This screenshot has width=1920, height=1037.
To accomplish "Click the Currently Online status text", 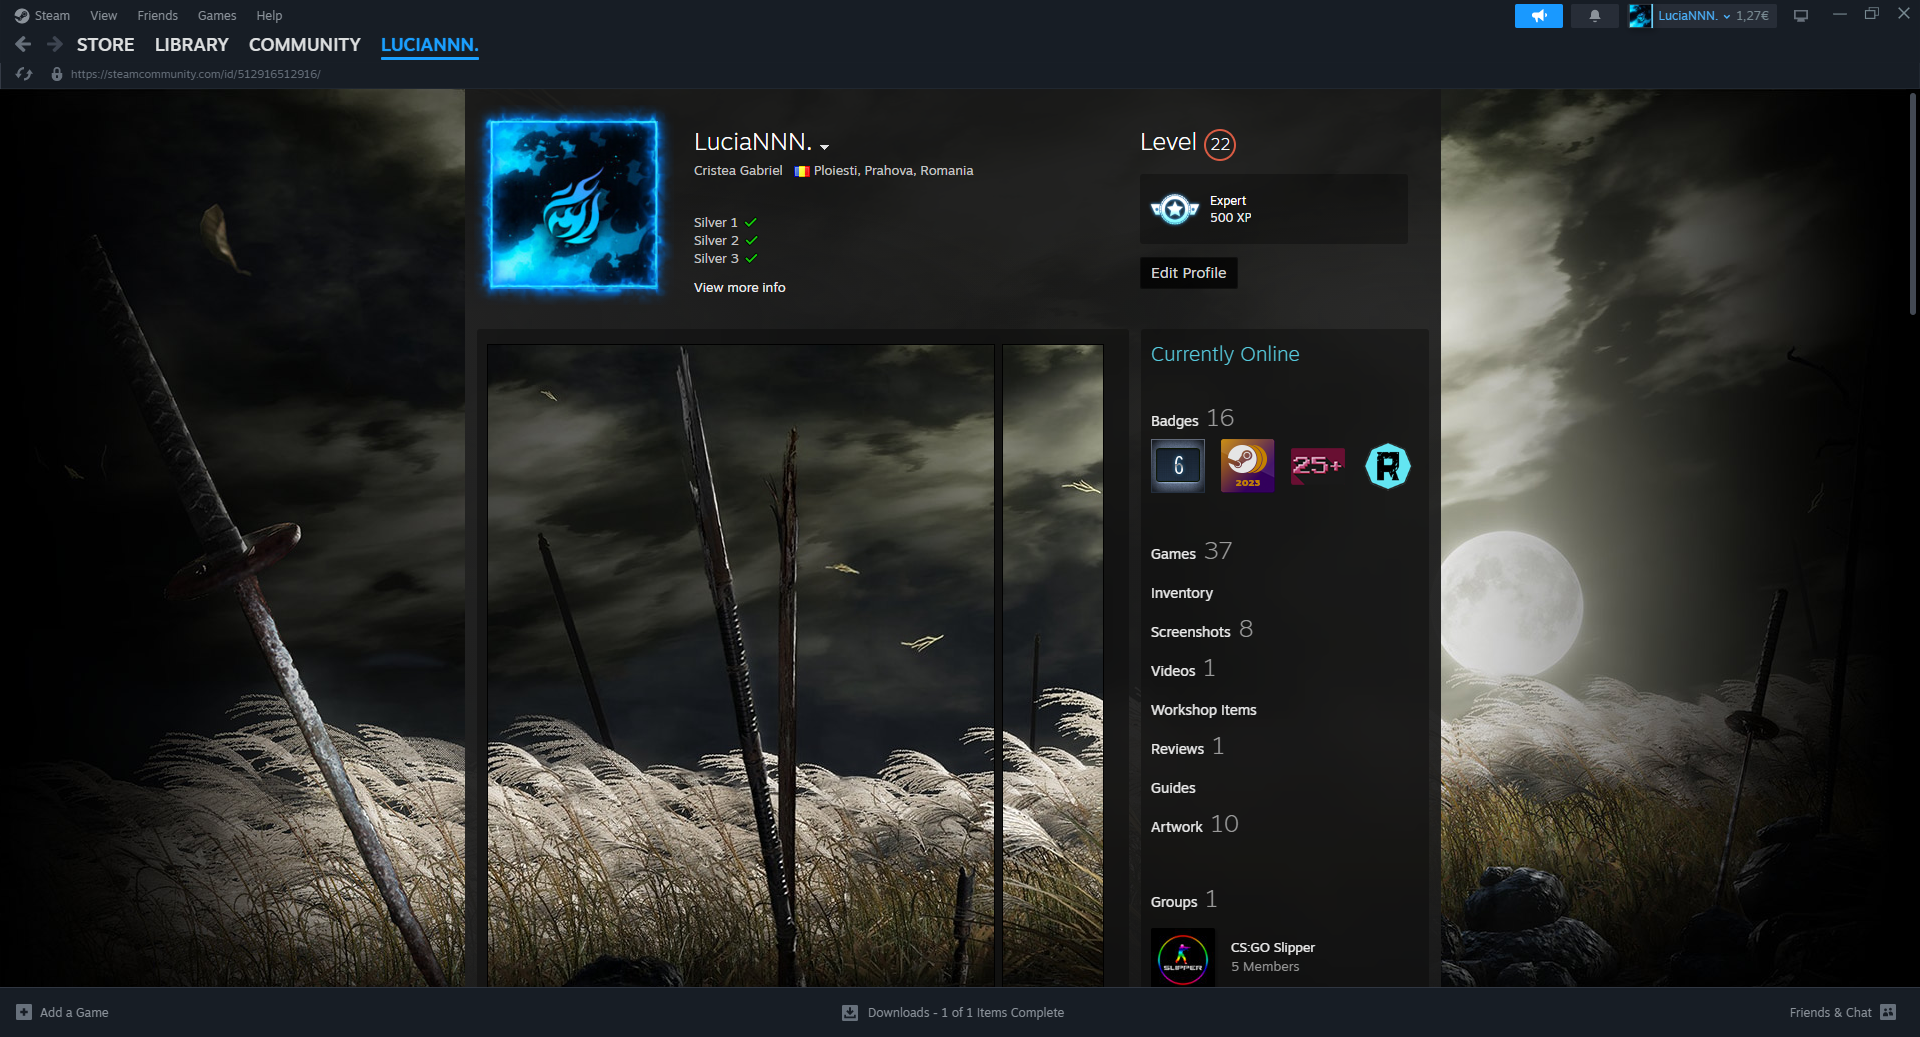I will coord(1225,354).
